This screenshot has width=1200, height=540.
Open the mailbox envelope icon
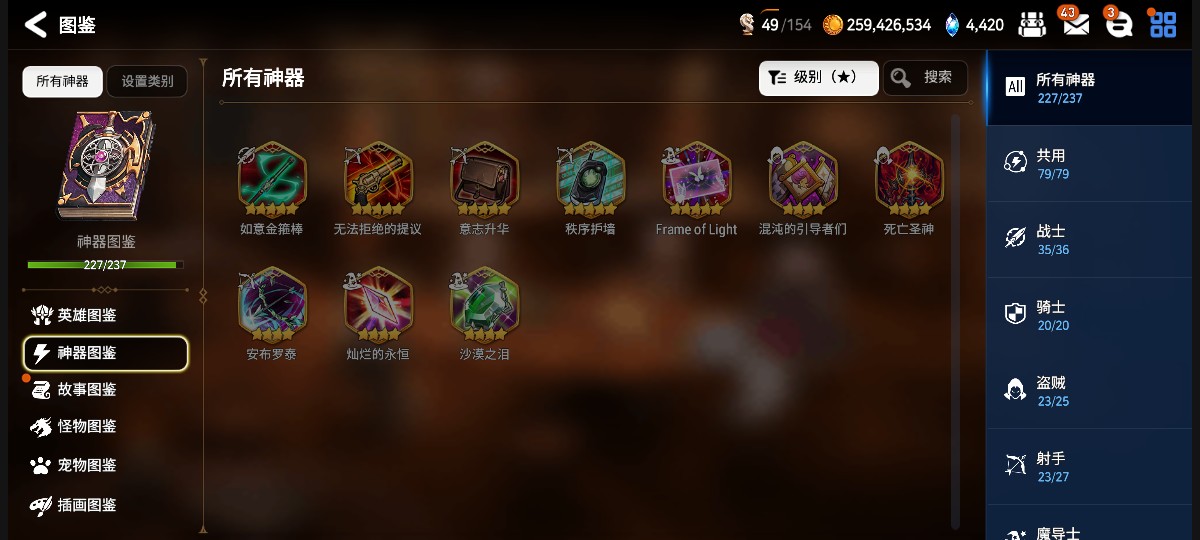click(x=1076, y=24)
